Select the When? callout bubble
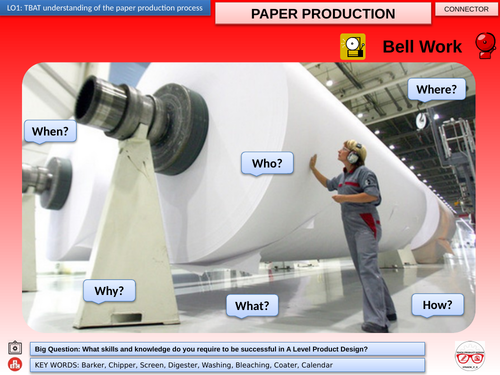500x375 pixels. pos(50,132)
